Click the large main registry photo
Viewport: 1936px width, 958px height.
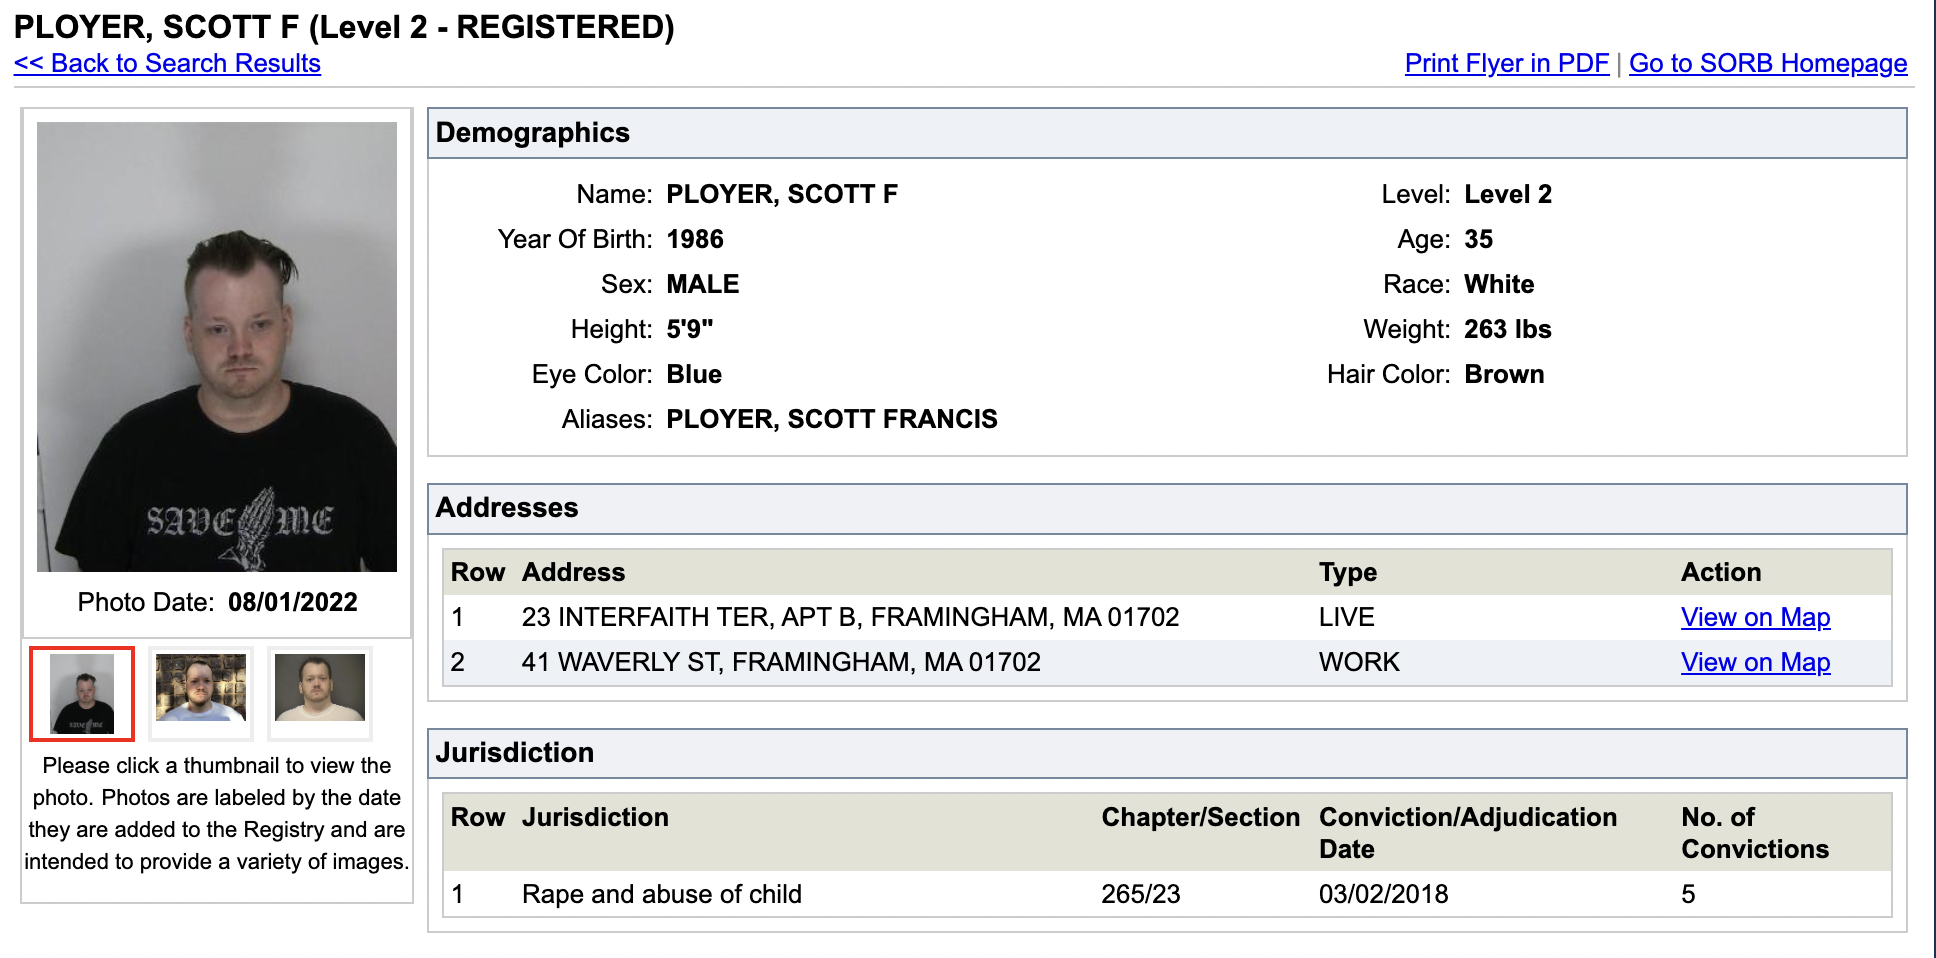coord(217,347)
